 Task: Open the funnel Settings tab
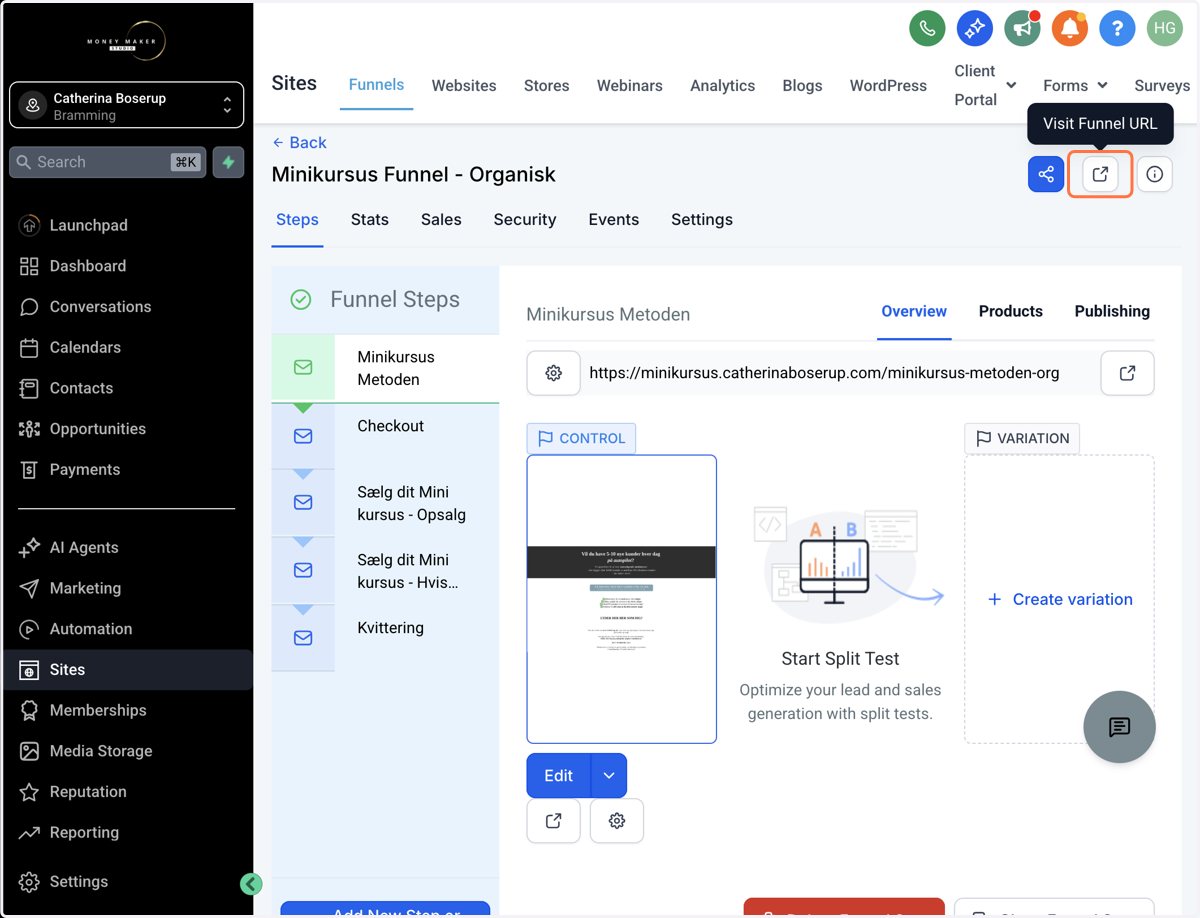(x=702, y=219)
